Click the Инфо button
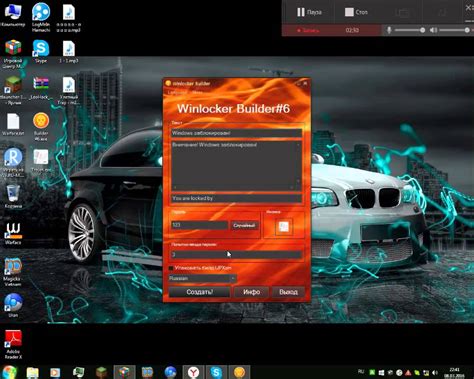474x379 pixels. (251, 292)
